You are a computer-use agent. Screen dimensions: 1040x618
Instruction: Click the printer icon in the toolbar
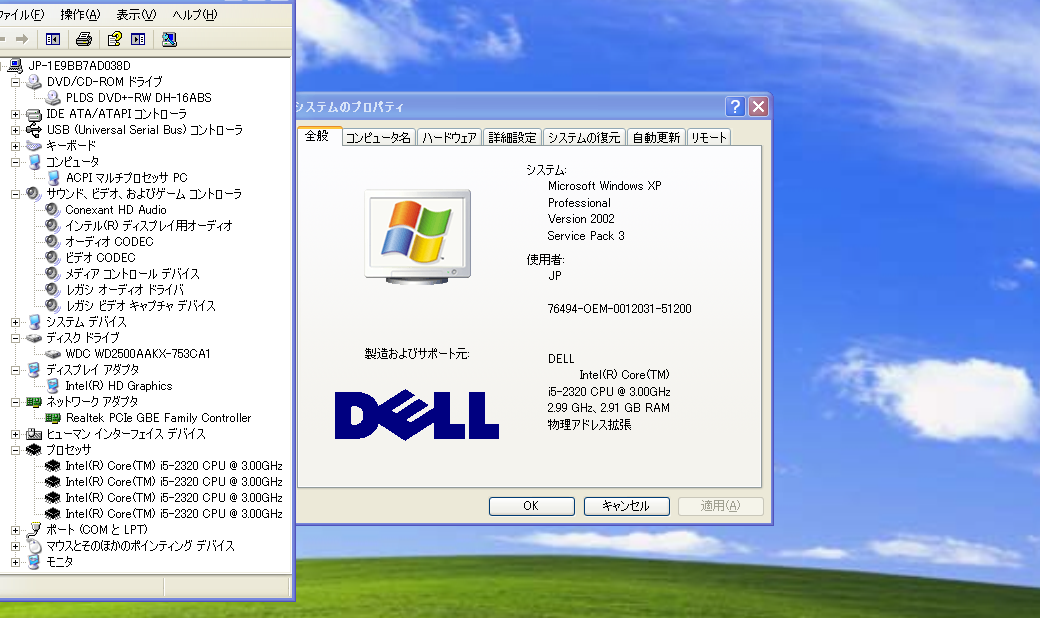(84, 39)
